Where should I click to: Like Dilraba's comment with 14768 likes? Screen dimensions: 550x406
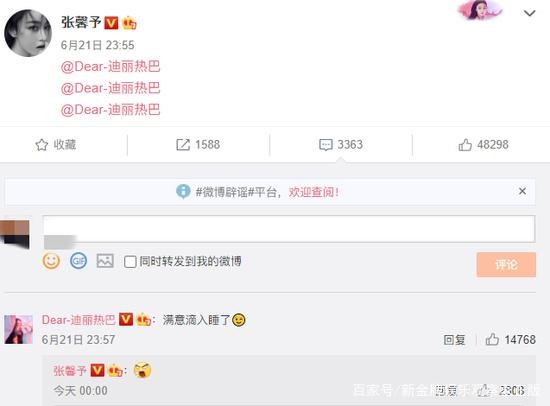[x=492, y=339]
